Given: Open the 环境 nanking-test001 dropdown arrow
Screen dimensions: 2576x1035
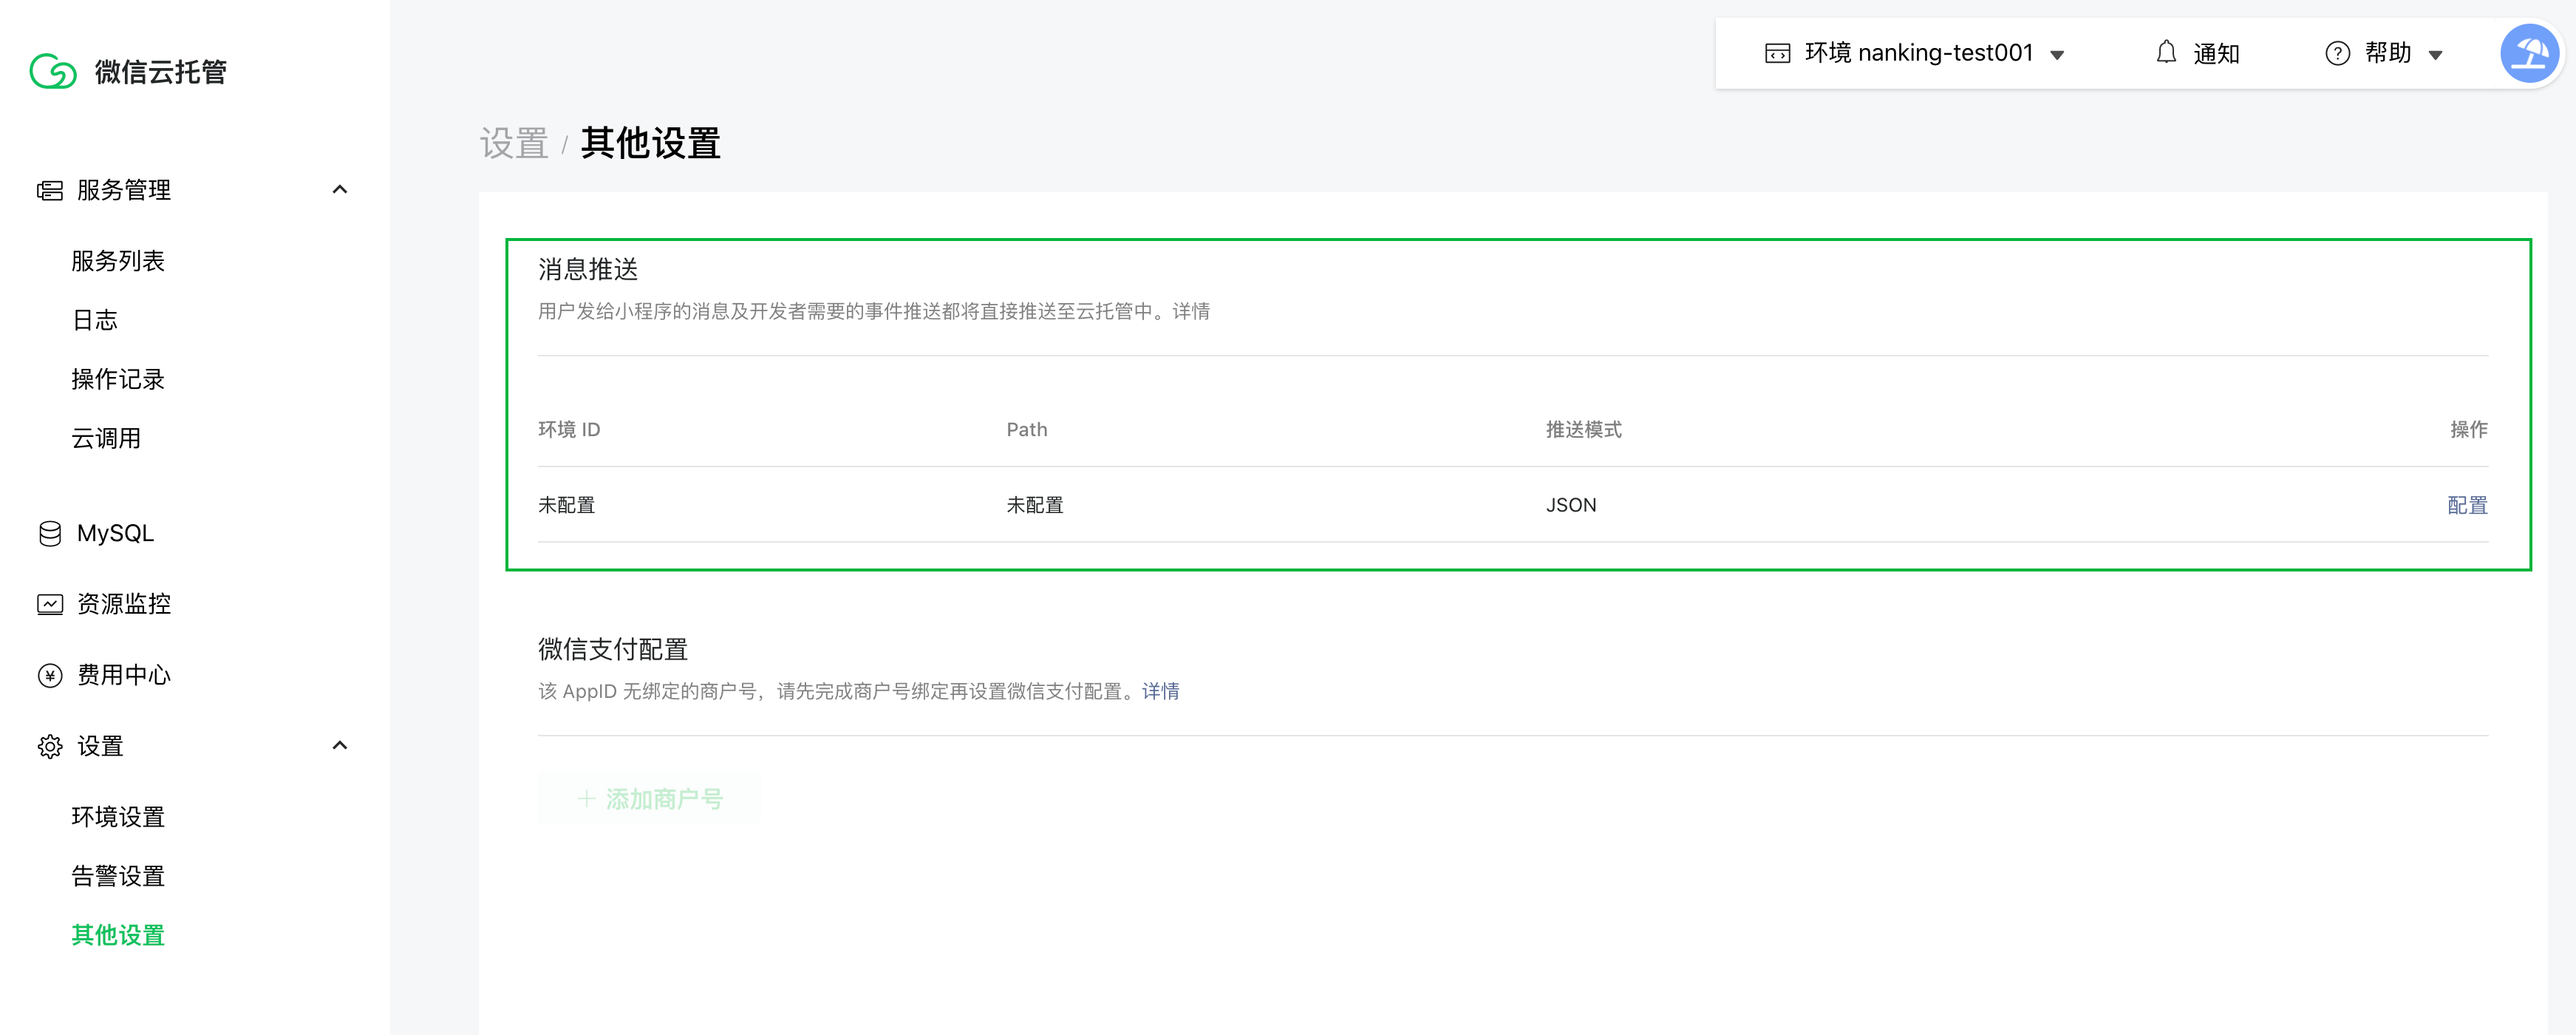Looking at the screenshot, I should (x=2057, y=55).
